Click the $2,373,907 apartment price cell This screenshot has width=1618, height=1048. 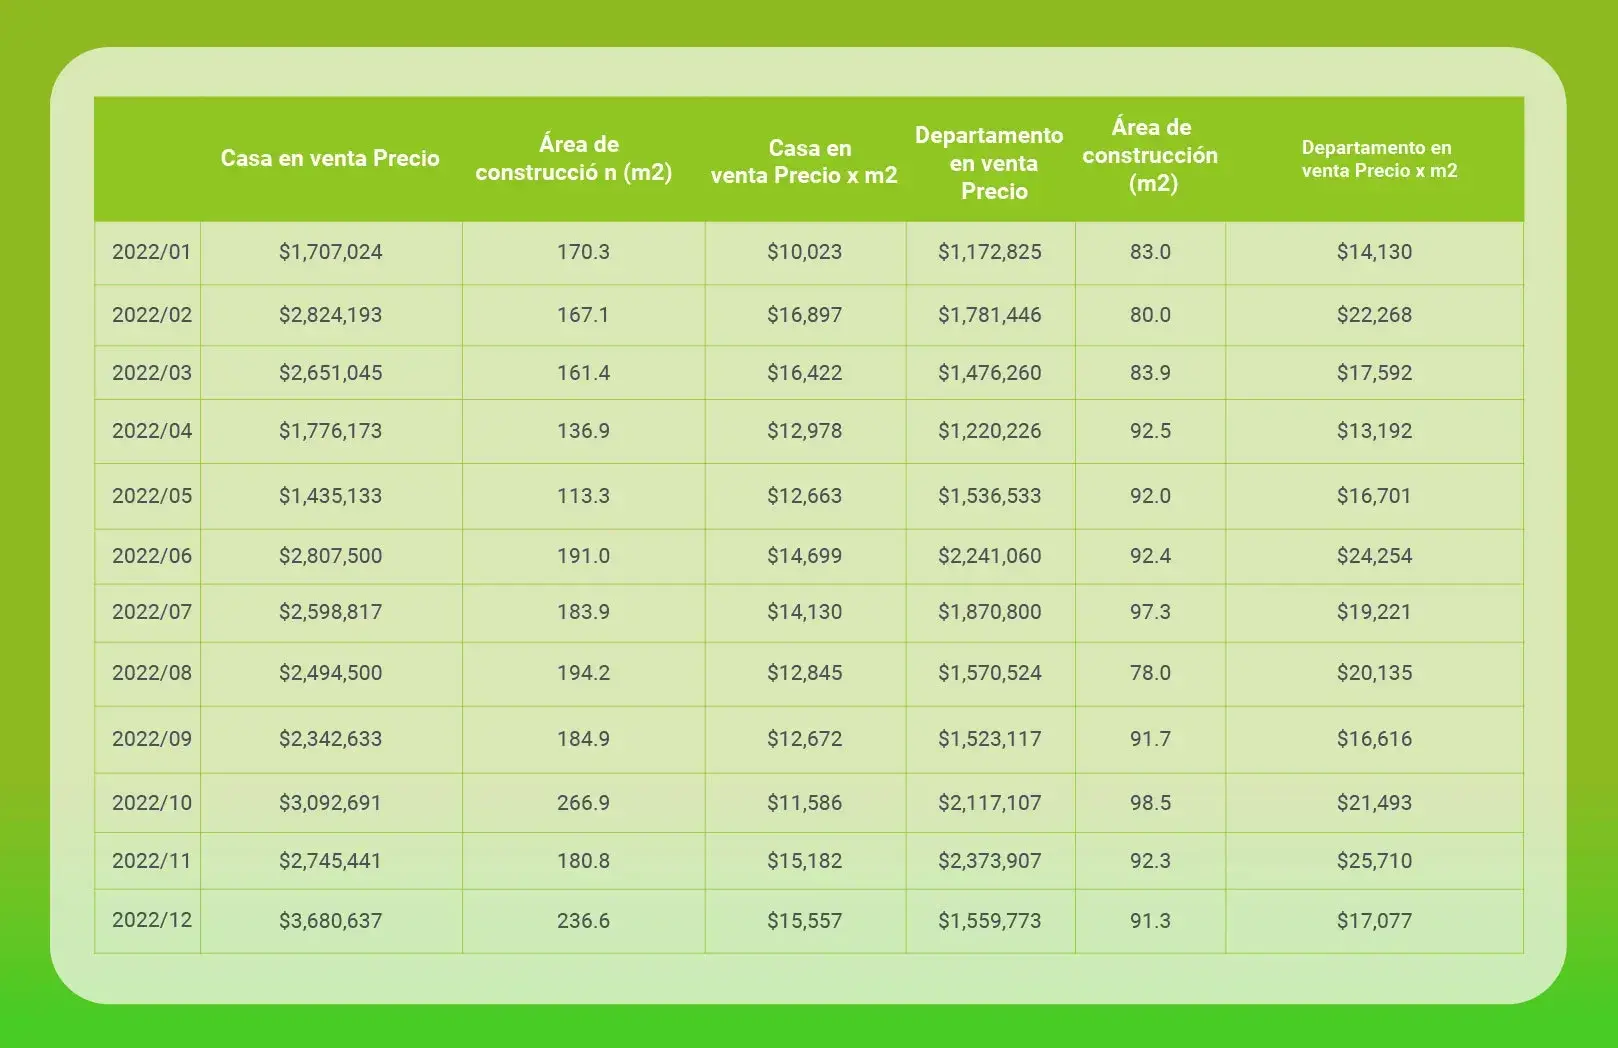pyautogui.click(x=989, y=861)
